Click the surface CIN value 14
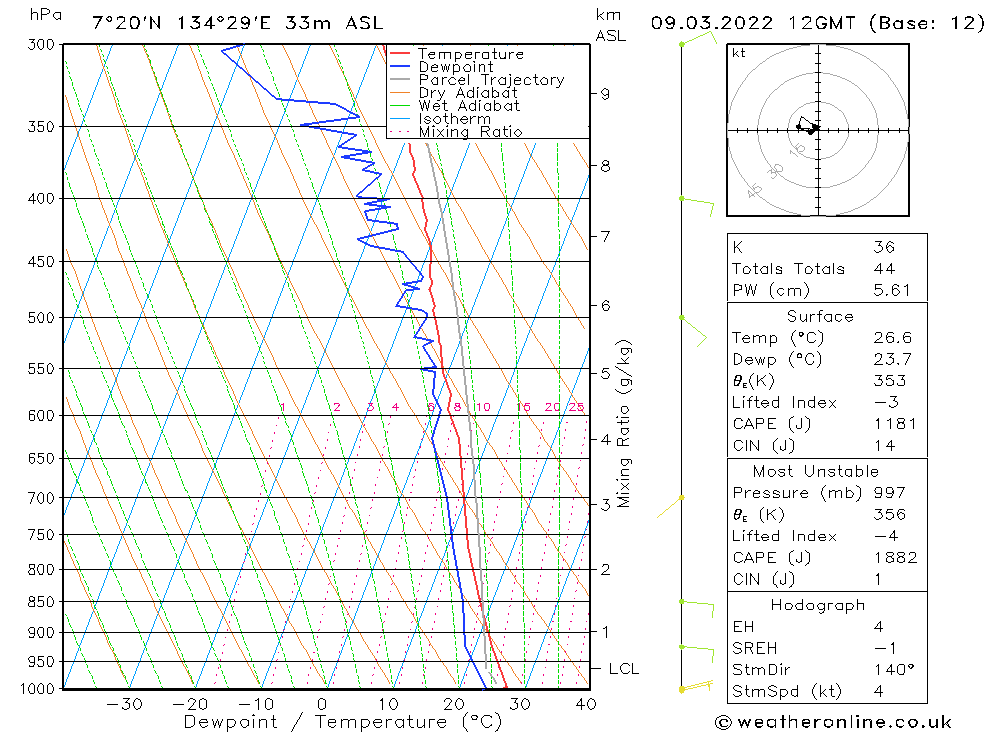Viewport: 1000px width, 733px height. (x=885, y=446)
